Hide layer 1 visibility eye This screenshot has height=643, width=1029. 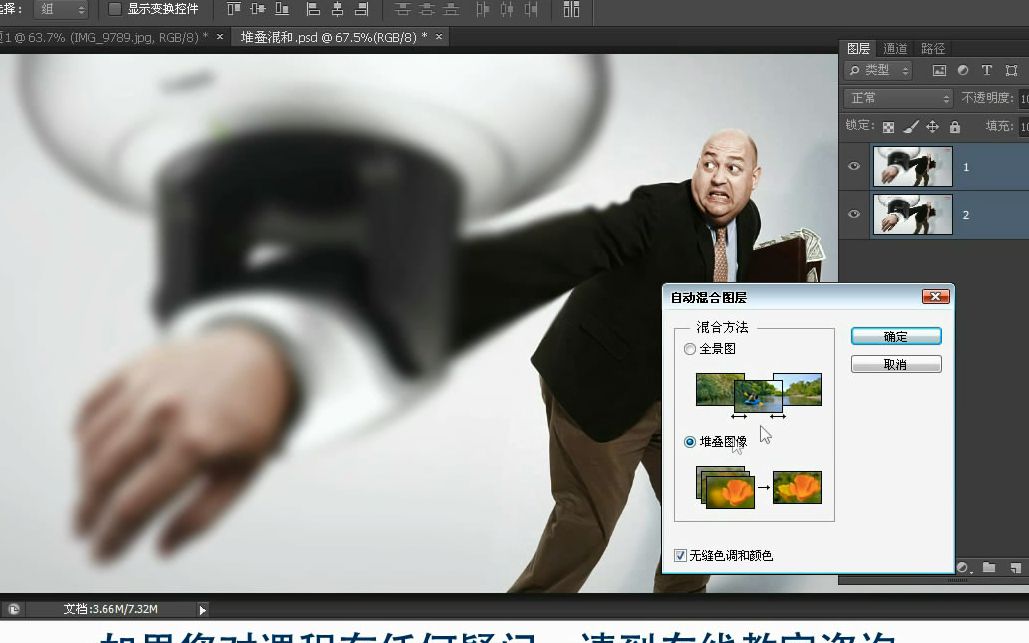pos(853,166)
